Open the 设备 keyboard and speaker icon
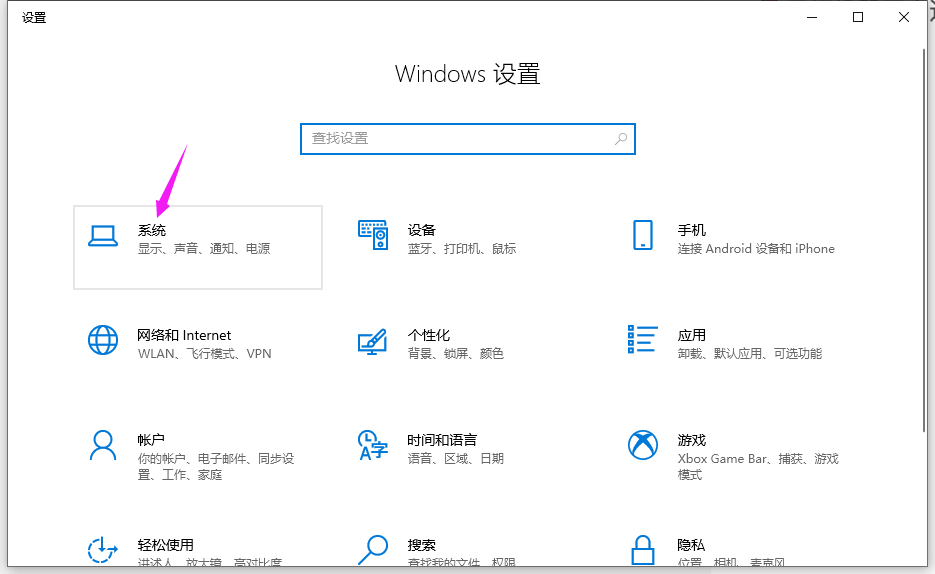This screenshot has height=574, width=935. 373,235
